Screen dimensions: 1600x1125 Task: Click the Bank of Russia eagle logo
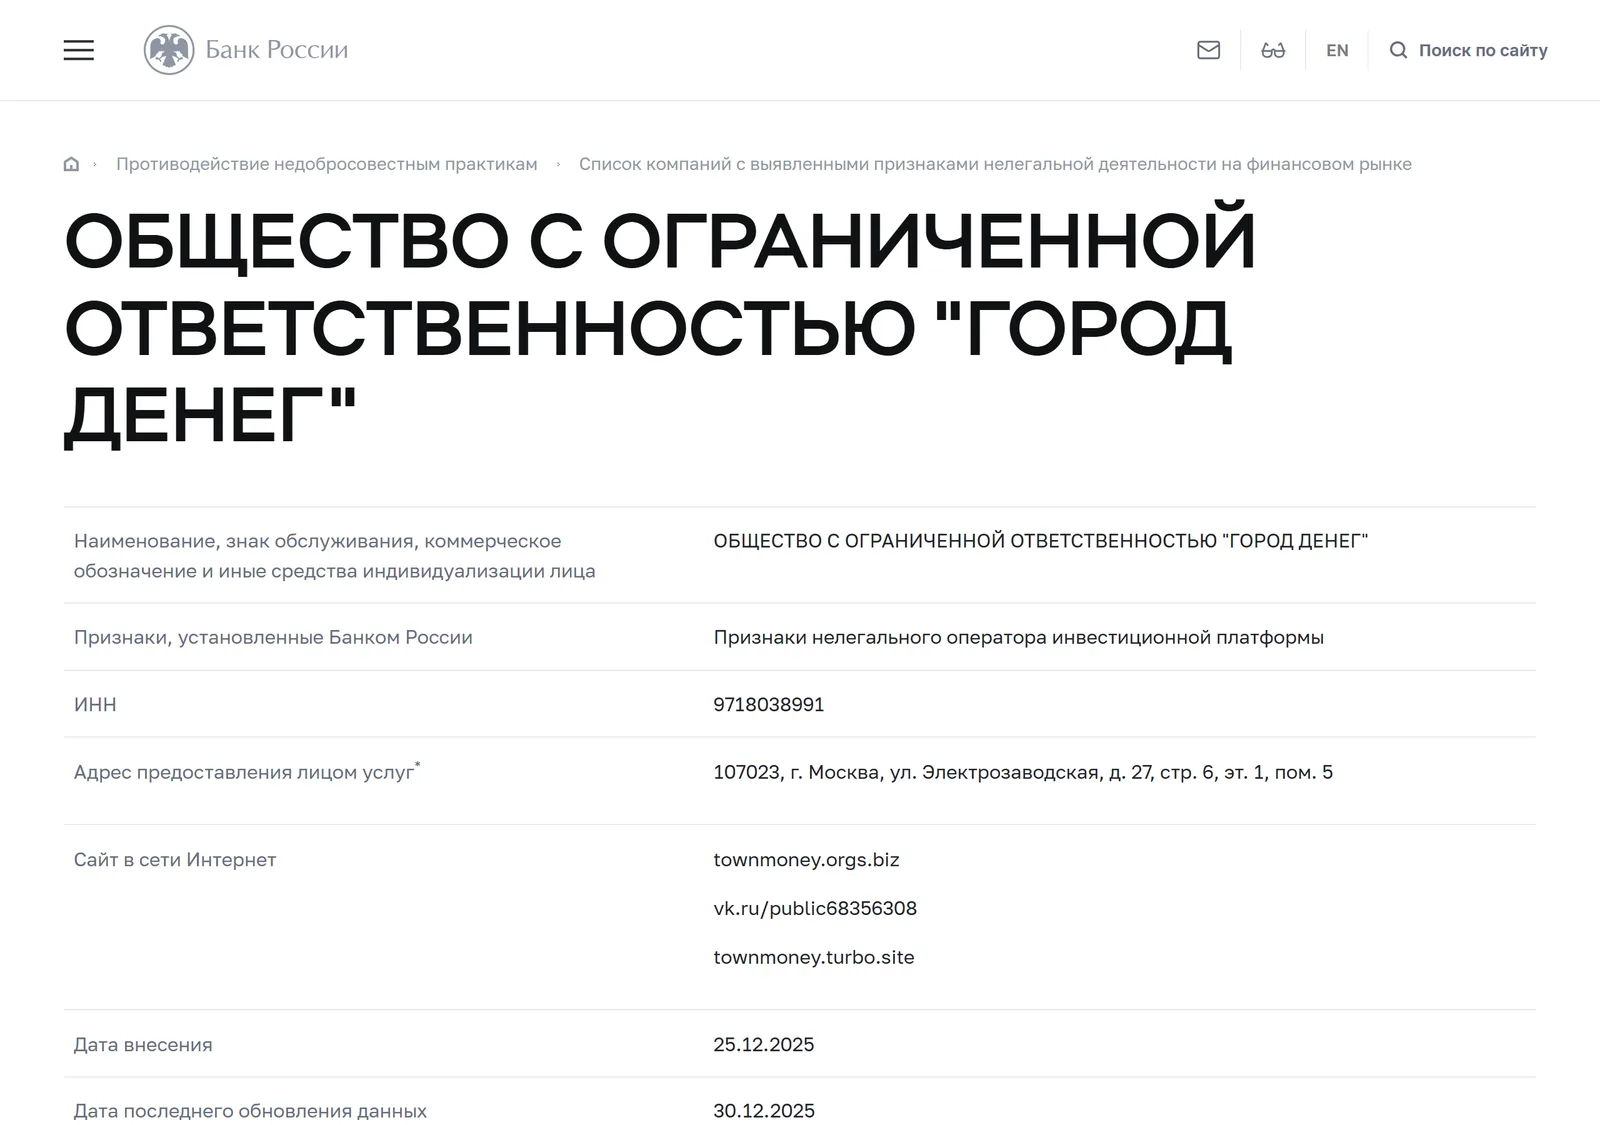tap(169, 50)
